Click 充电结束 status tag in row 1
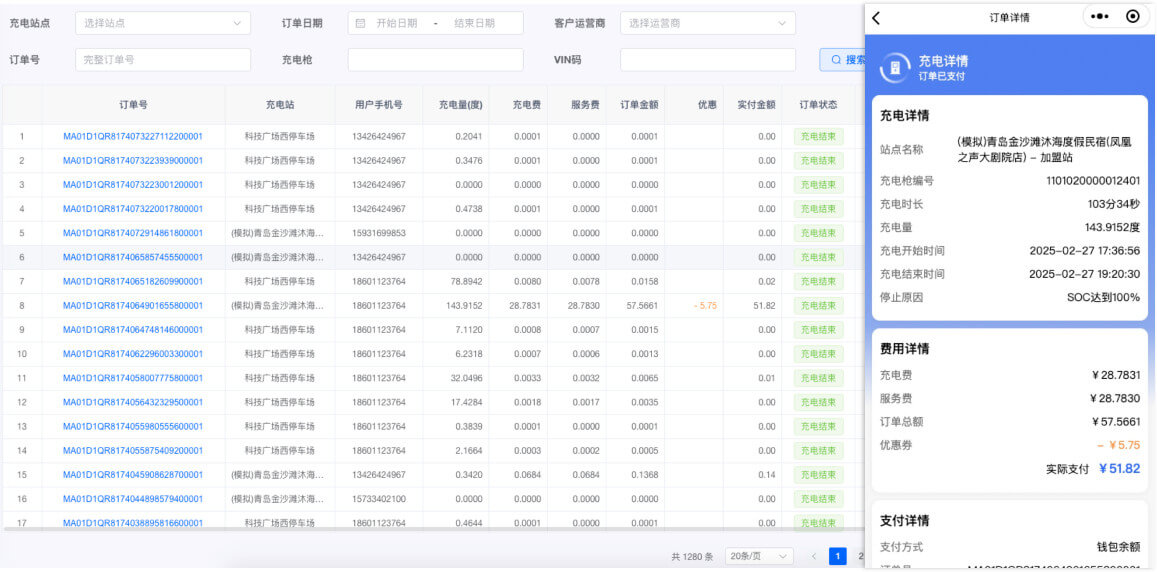This screenshot has width=1157, height=572. [818, 137]
